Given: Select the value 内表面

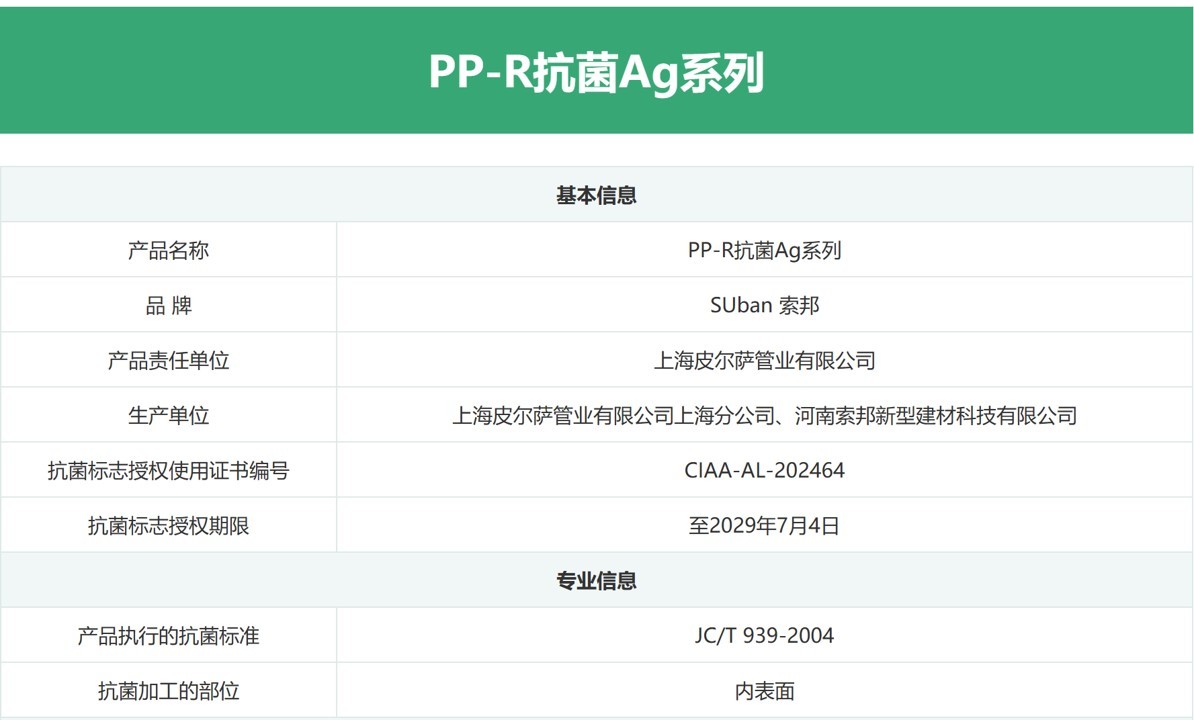Looking at the screenshot, I should (x=765, y=691).
